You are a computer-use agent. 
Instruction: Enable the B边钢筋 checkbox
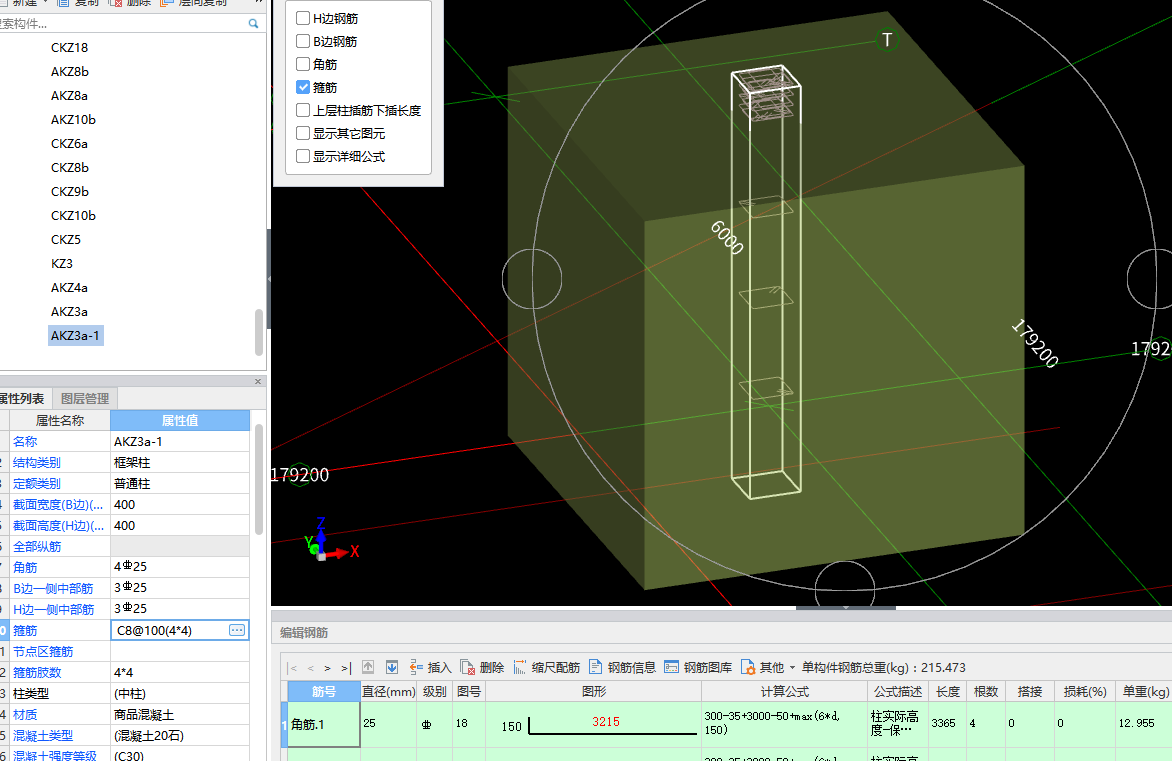point(303,41)
